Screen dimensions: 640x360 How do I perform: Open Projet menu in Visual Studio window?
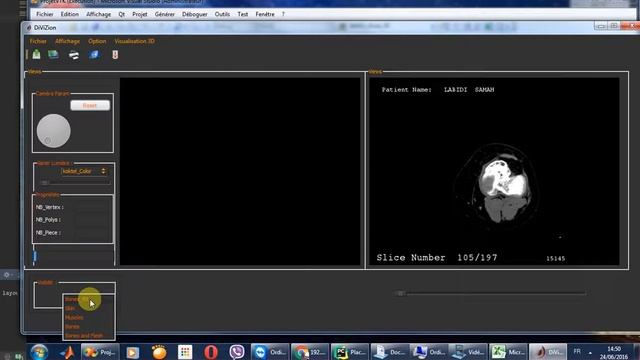pos(140,14)
